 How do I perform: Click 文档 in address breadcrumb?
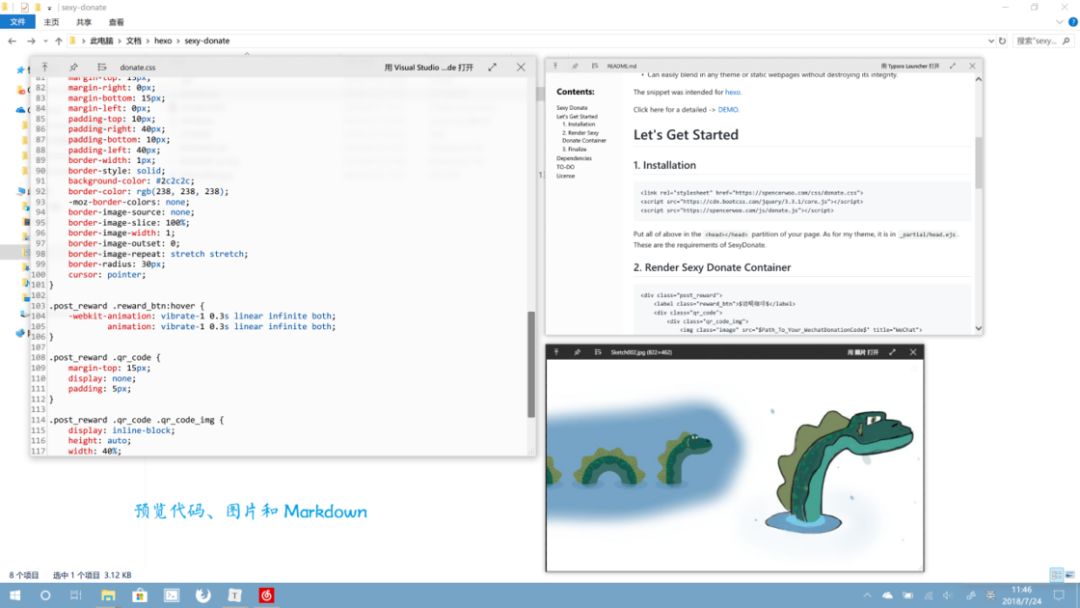134,41
